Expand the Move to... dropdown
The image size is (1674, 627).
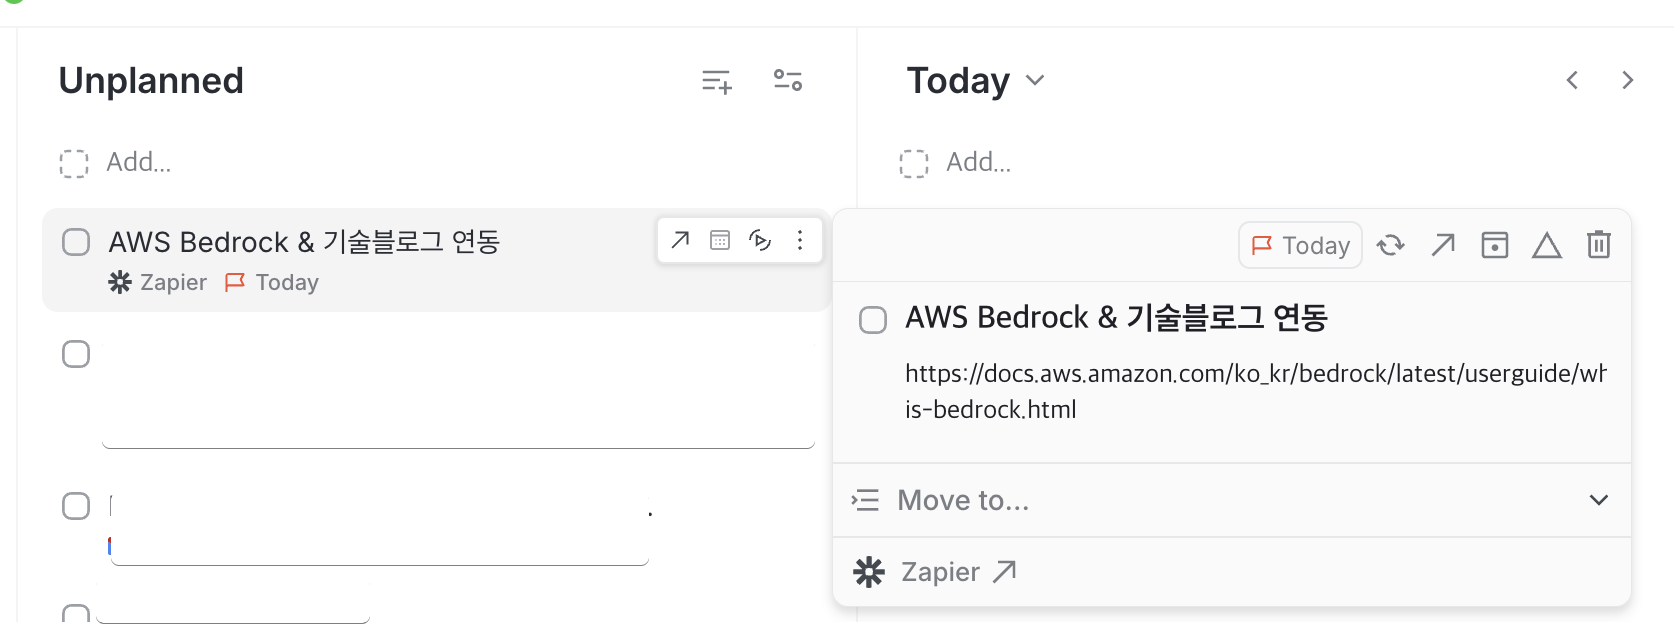1232,500
